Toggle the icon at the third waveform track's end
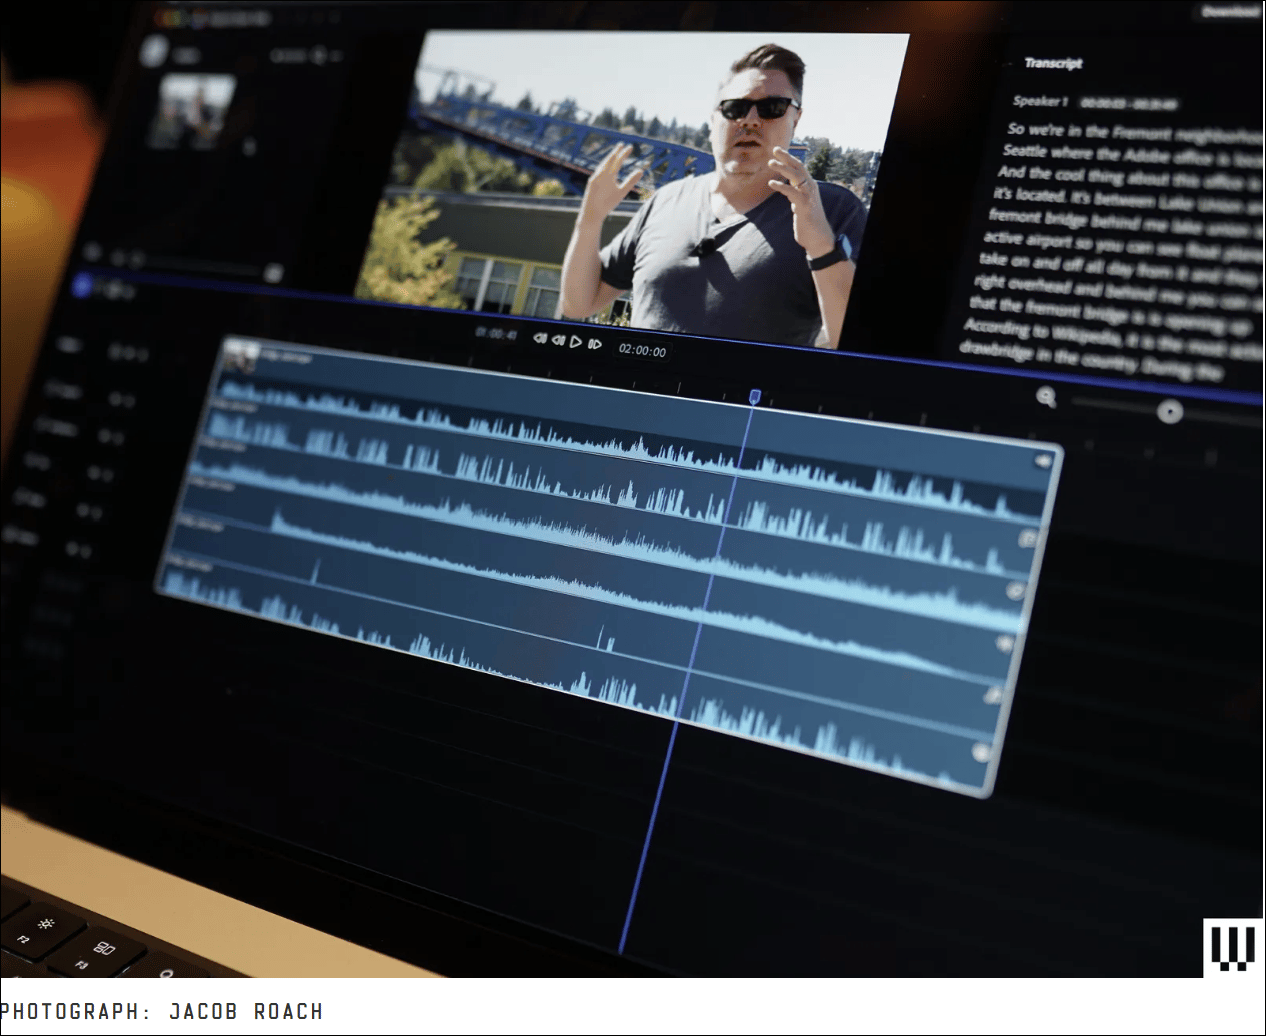Viewport: 1266px width, 1036px height. 1015,591
